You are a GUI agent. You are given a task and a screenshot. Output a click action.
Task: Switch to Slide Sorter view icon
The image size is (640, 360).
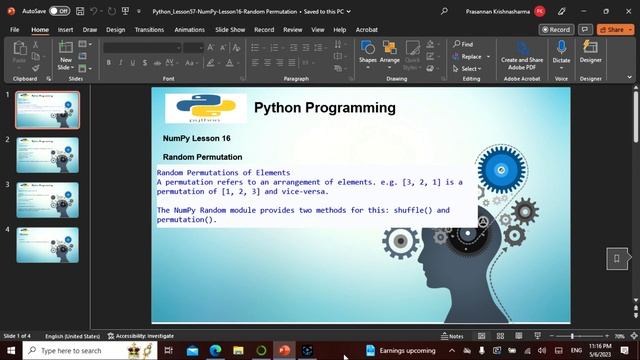tap(500, 336)
